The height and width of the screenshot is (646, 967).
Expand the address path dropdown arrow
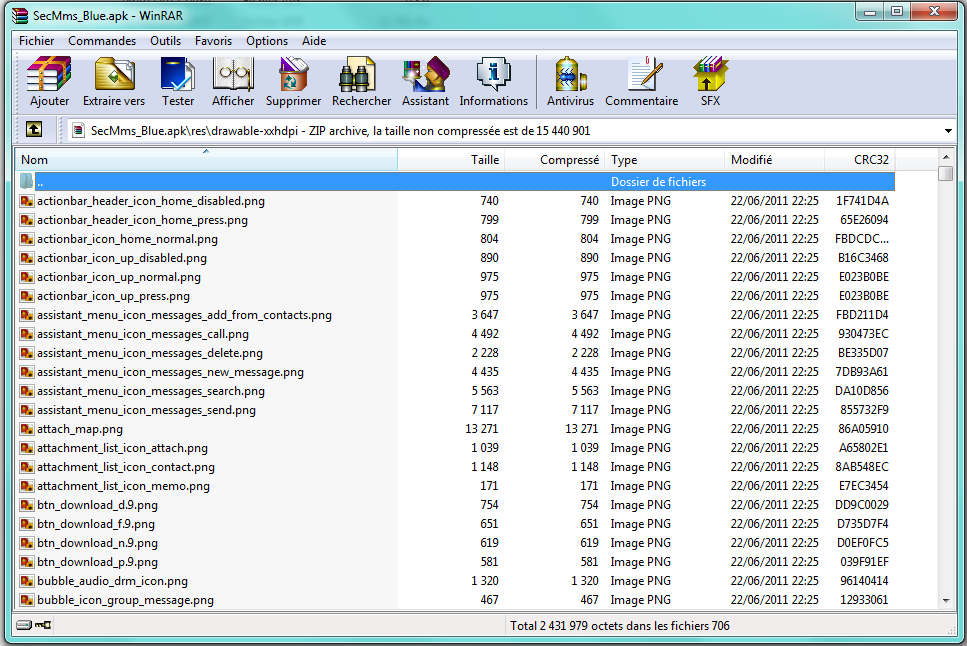[x=948, y=131]
